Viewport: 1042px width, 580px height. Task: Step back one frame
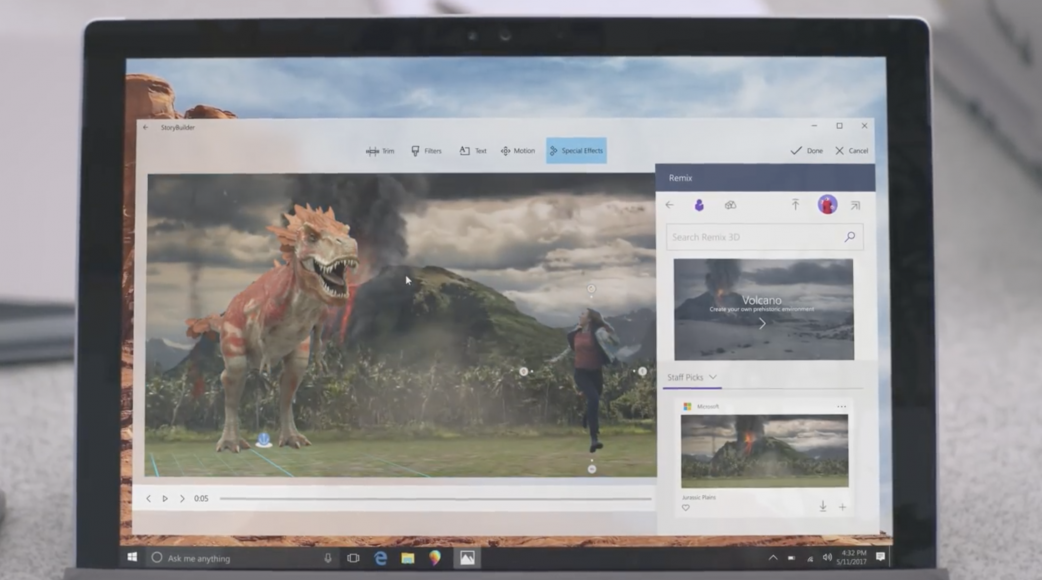pyautogui.click(x=148, y=498)
